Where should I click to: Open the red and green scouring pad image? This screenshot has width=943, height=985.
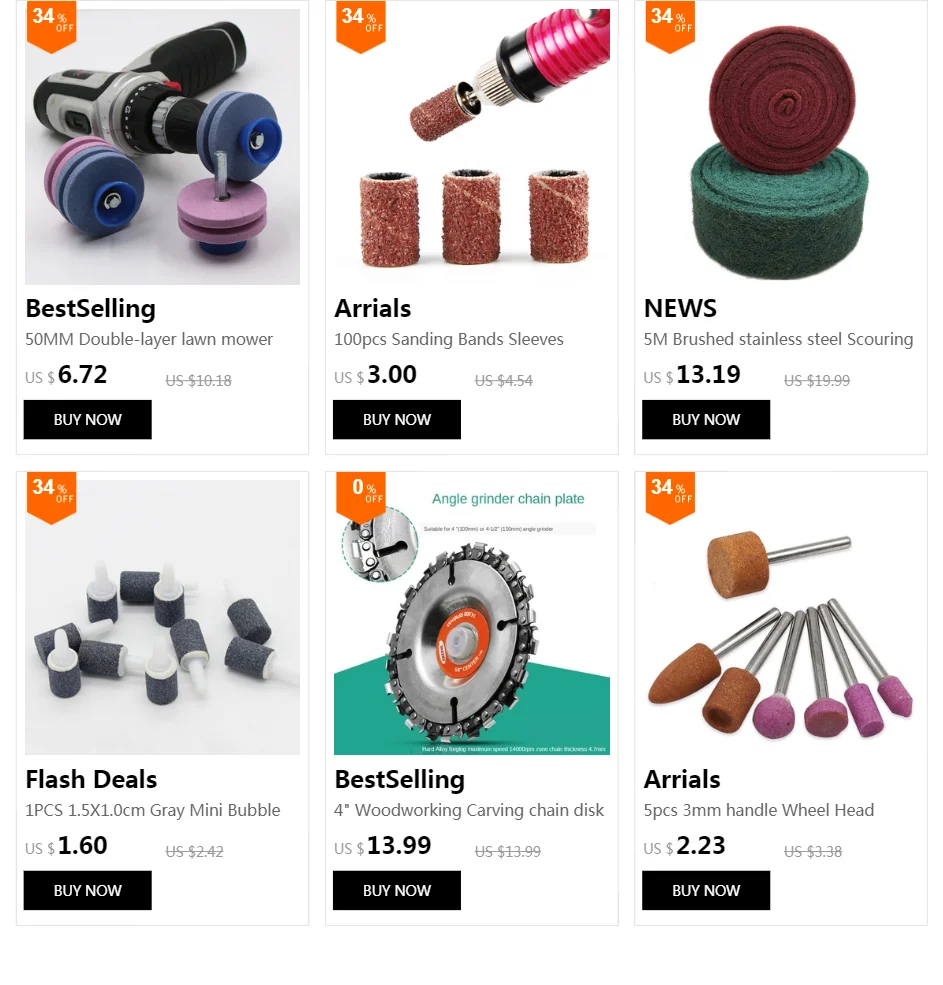(x=781, y=147)
